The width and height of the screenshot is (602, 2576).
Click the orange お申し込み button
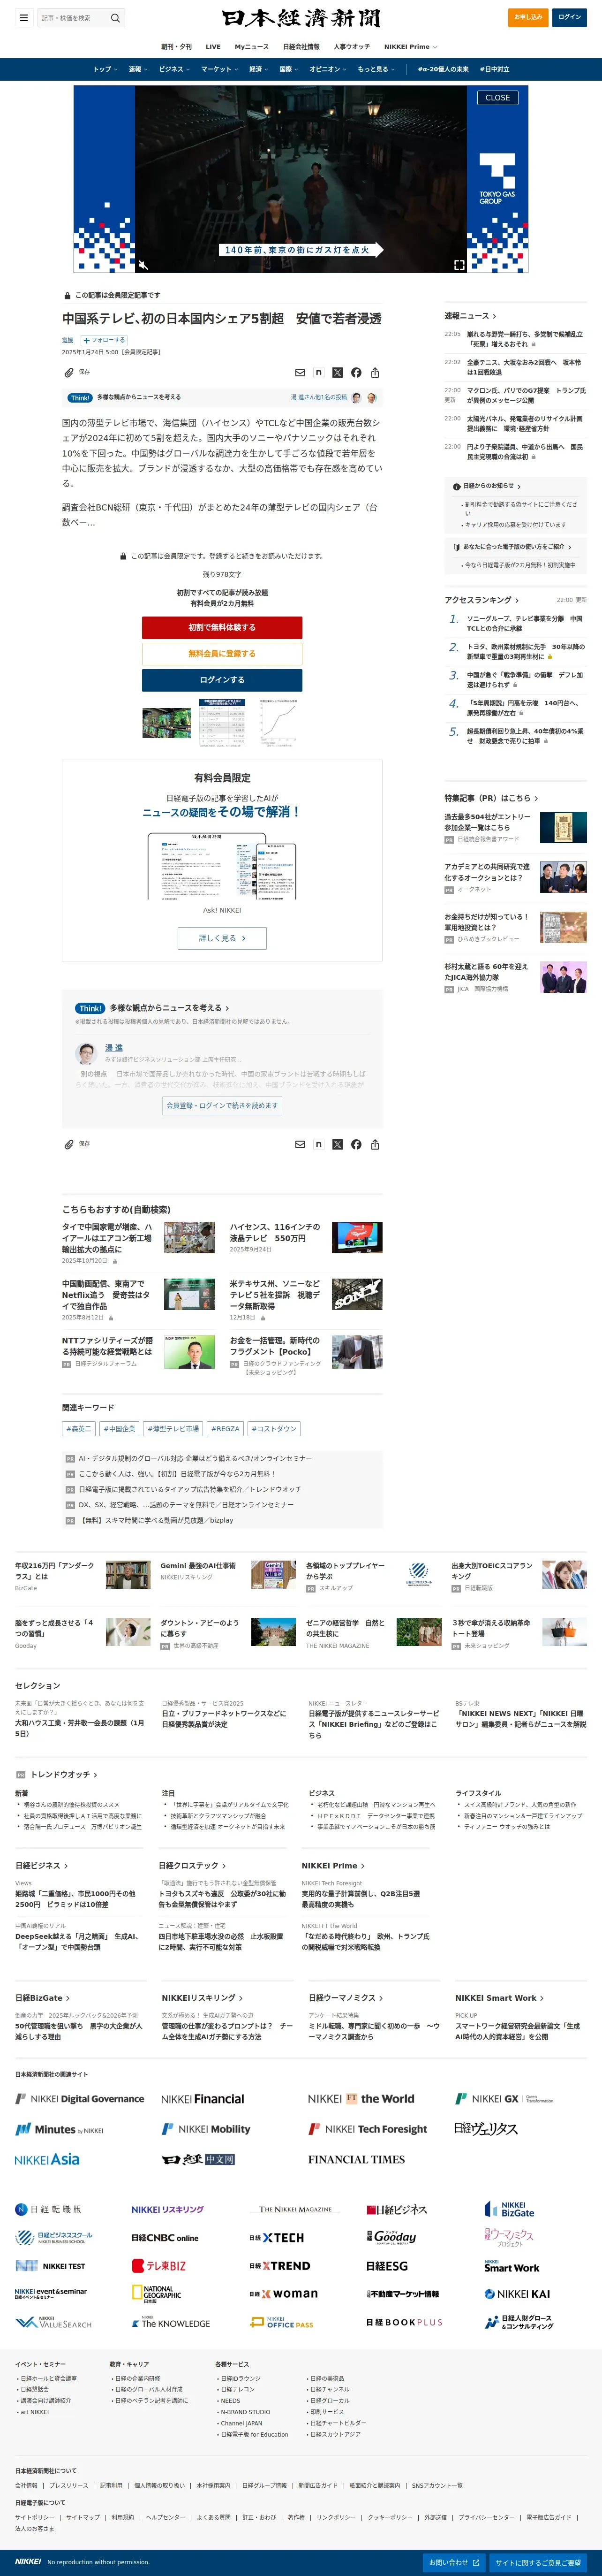[x=528, y=17]
